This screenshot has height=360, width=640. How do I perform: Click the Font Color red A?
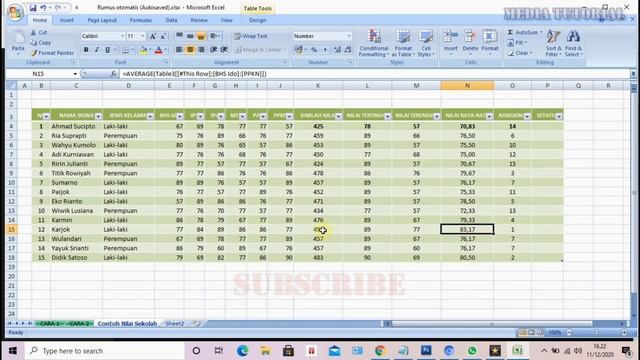[x=158, y=50]
